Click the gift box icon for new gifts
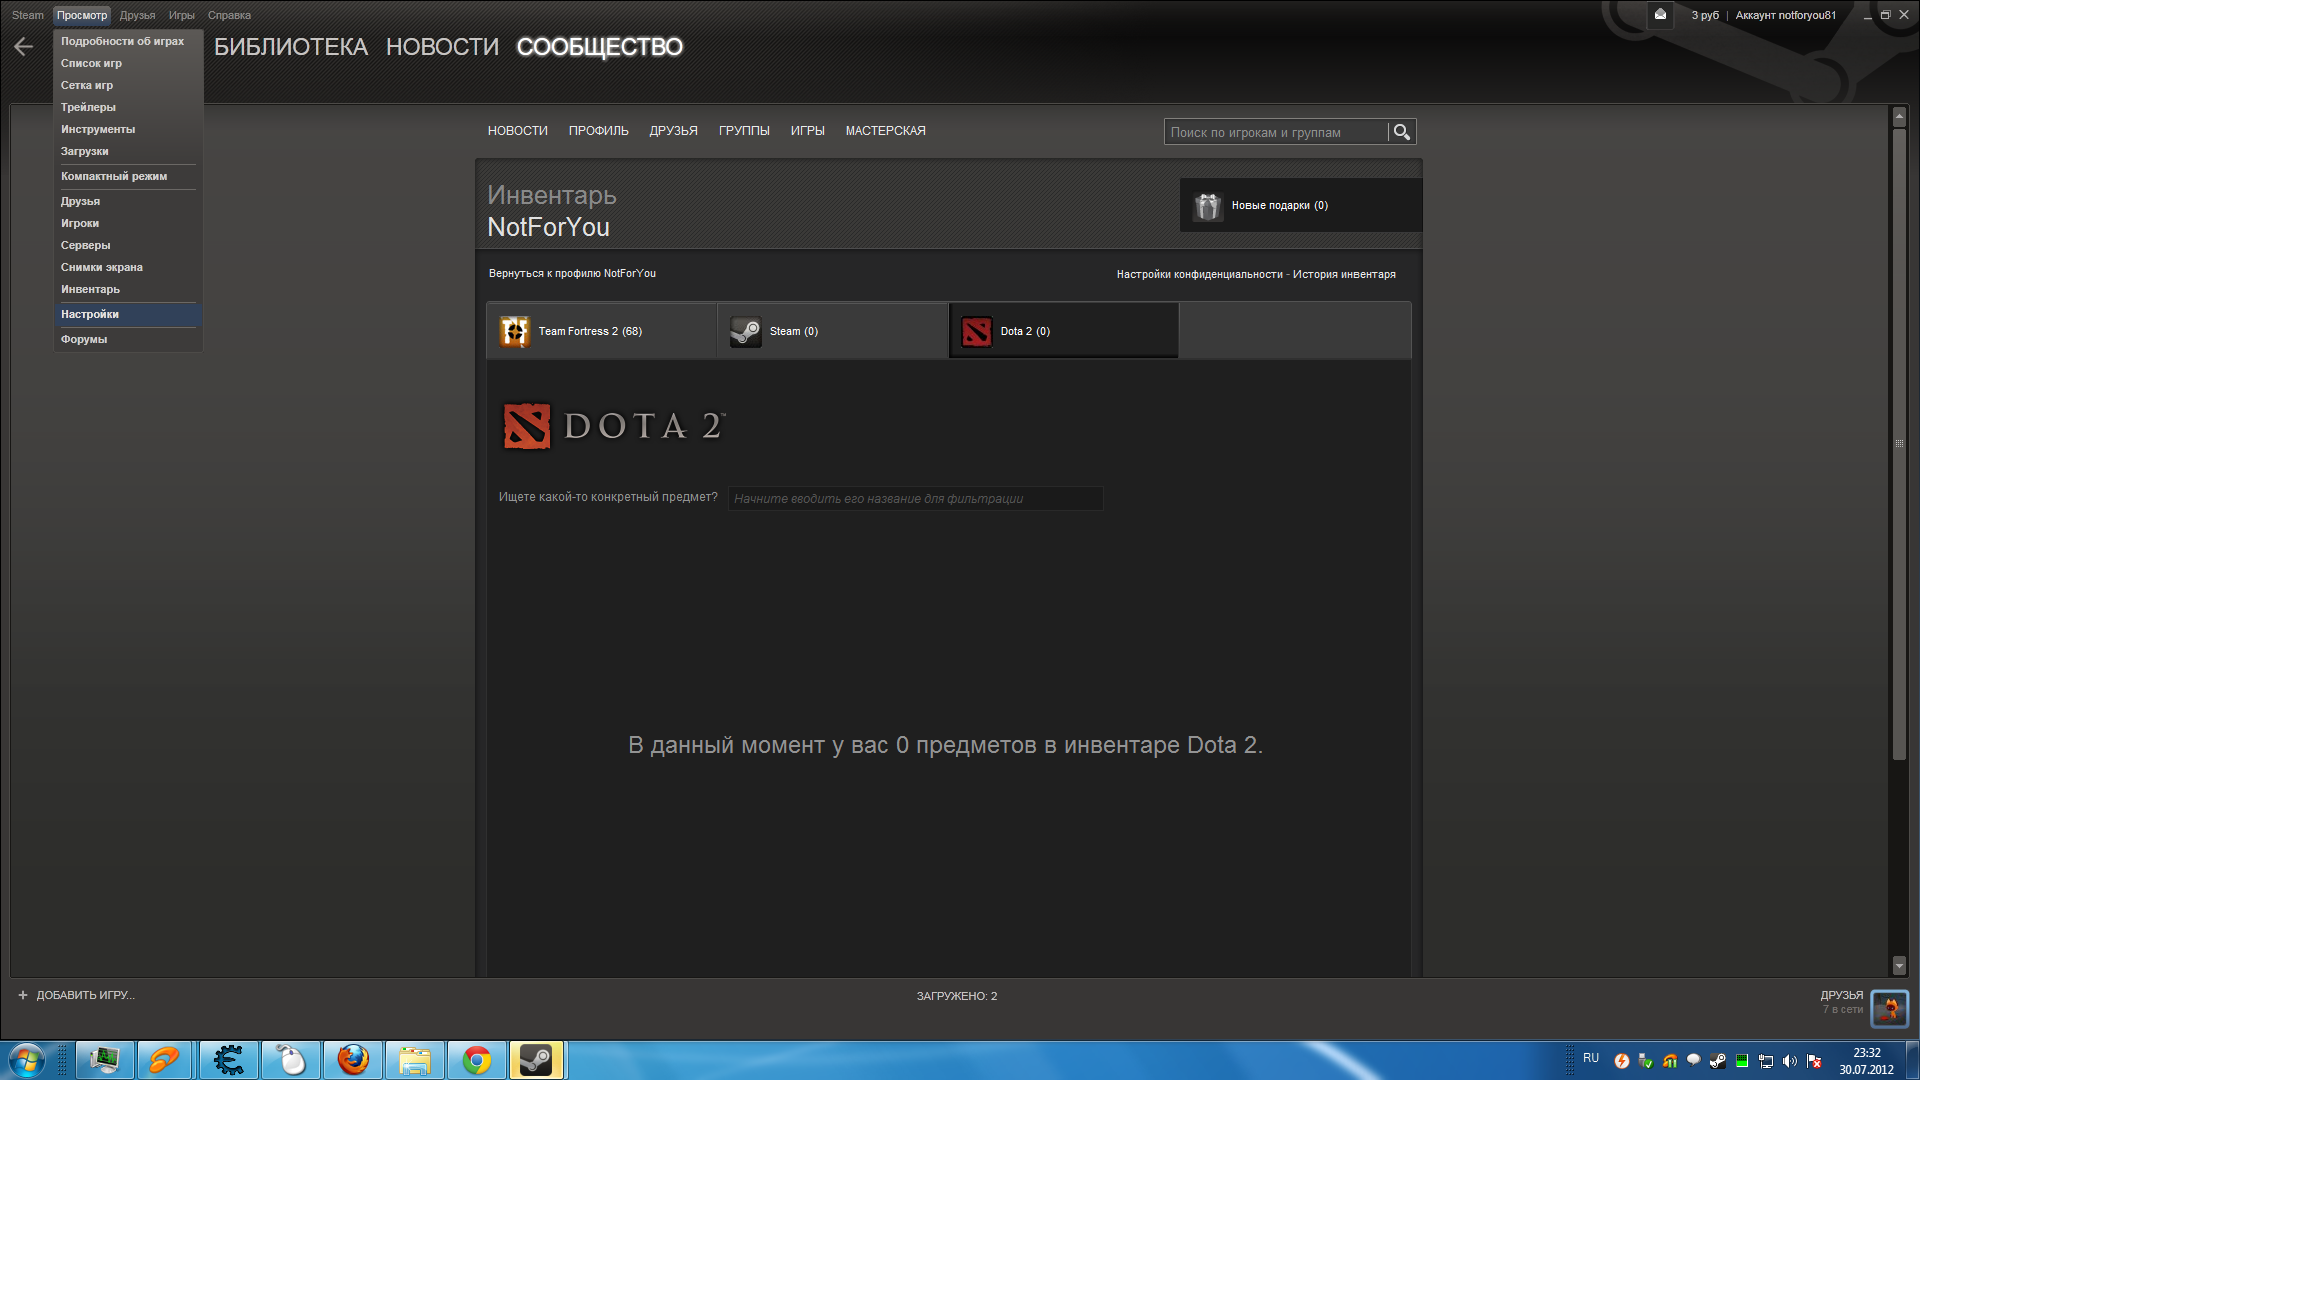2304x1296 pixels. click(x=1208, y=206)
